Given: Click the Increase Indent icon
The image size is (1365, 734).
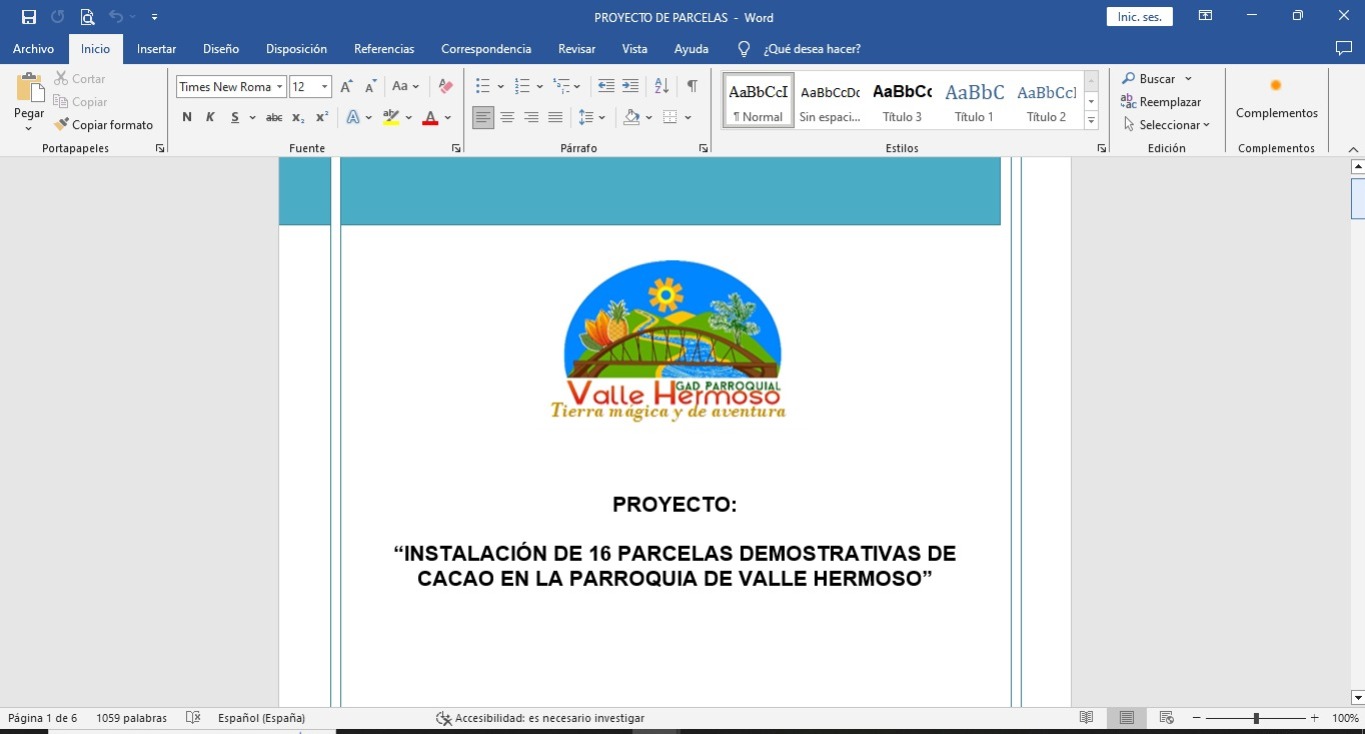Looking at the screenshot, I should click(x=630, y=87).
